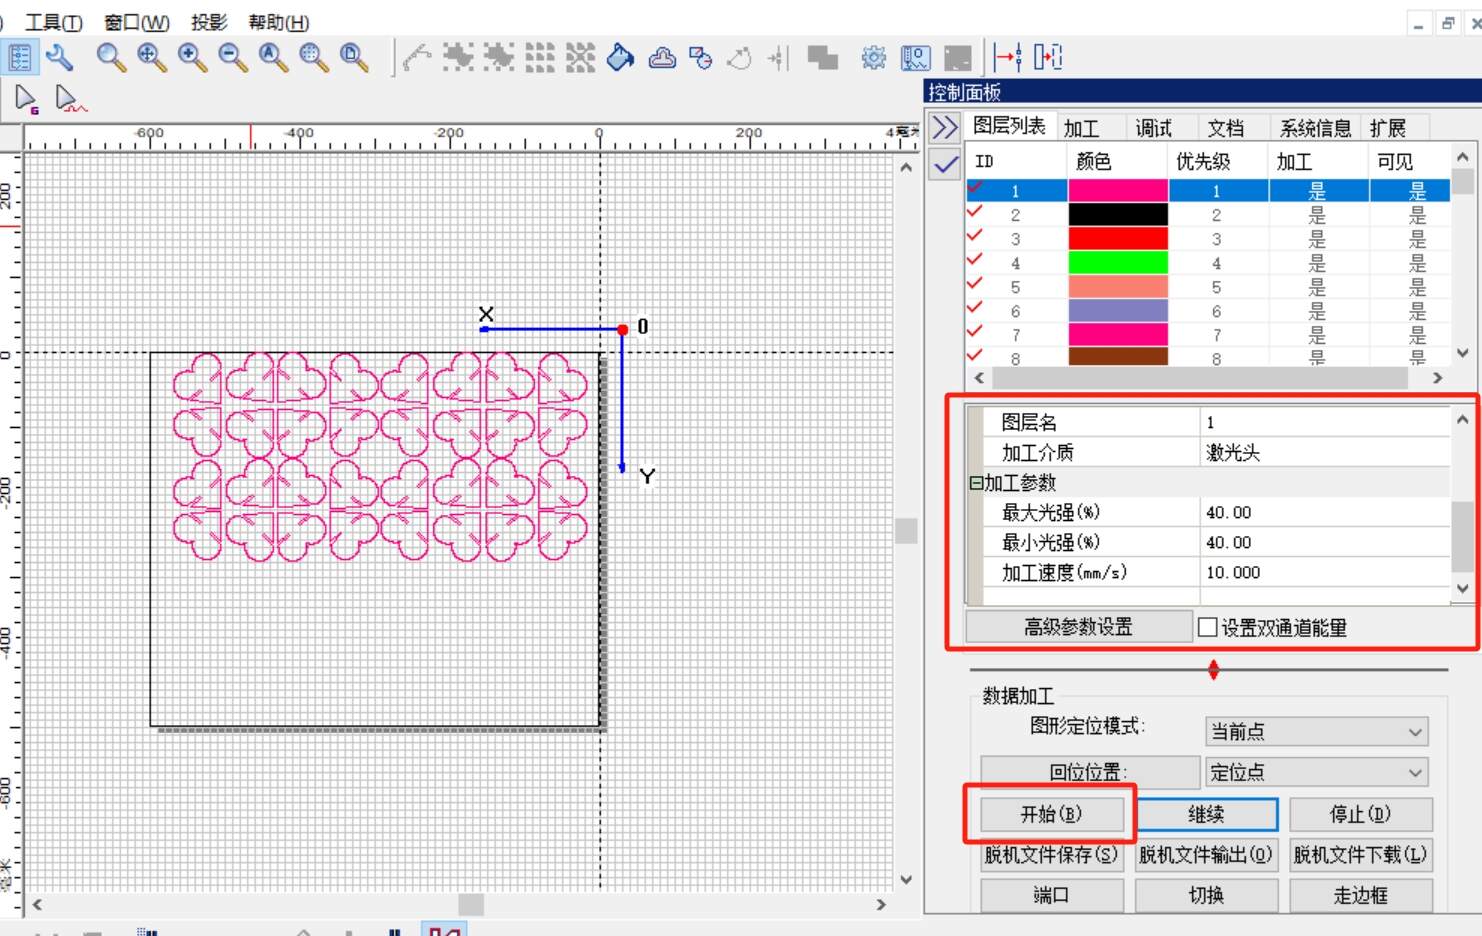Collapse the 加工参数 group expander
The width and height of the screenshot is (1482, 936).
click(x=975, y=483)
